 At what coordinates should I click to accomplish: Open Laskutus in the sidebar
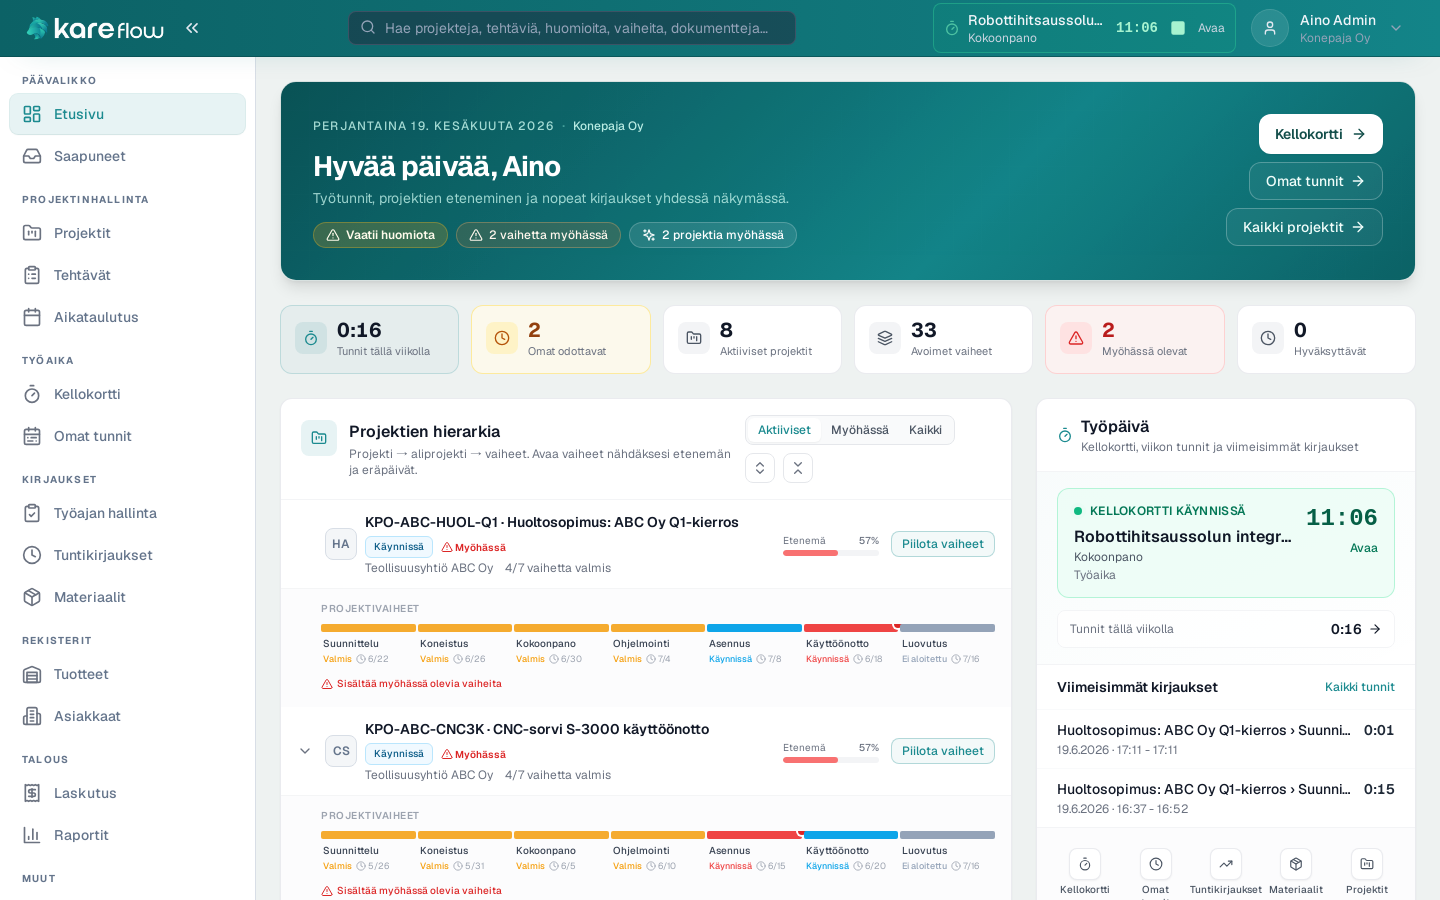[127, 793]
